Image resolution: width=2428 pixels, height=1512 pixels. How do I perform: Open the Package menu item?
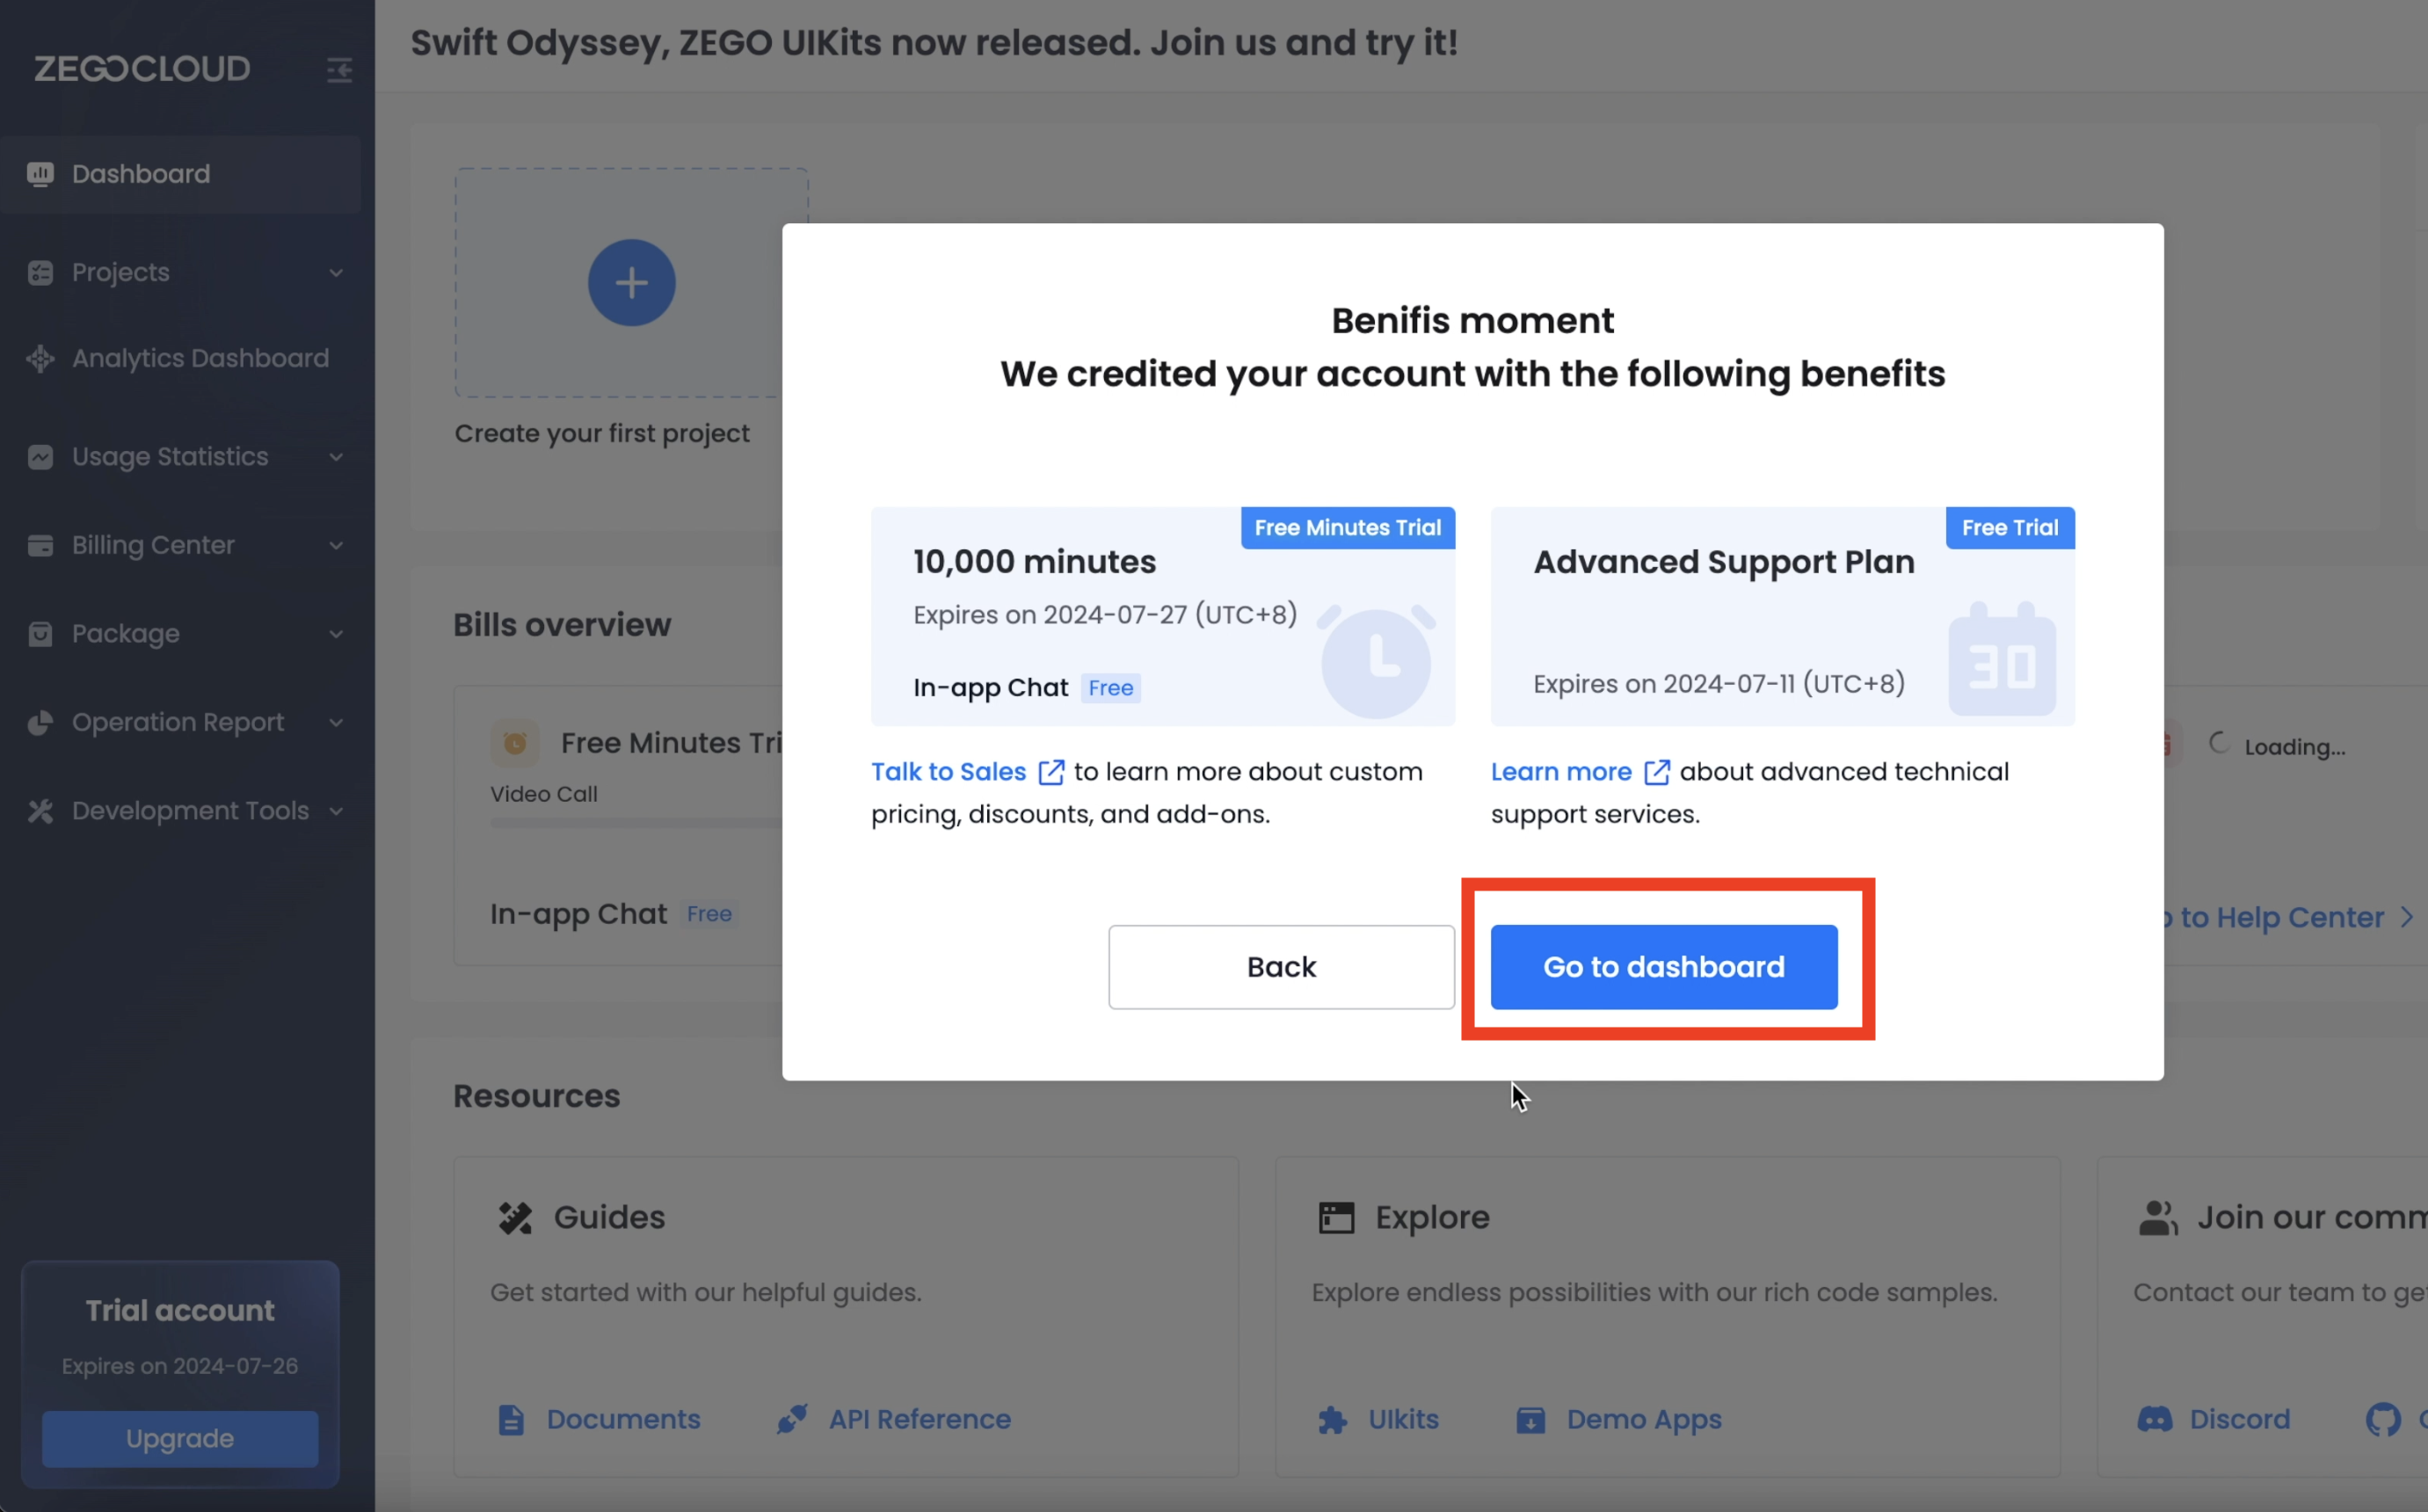click(126, 634)
